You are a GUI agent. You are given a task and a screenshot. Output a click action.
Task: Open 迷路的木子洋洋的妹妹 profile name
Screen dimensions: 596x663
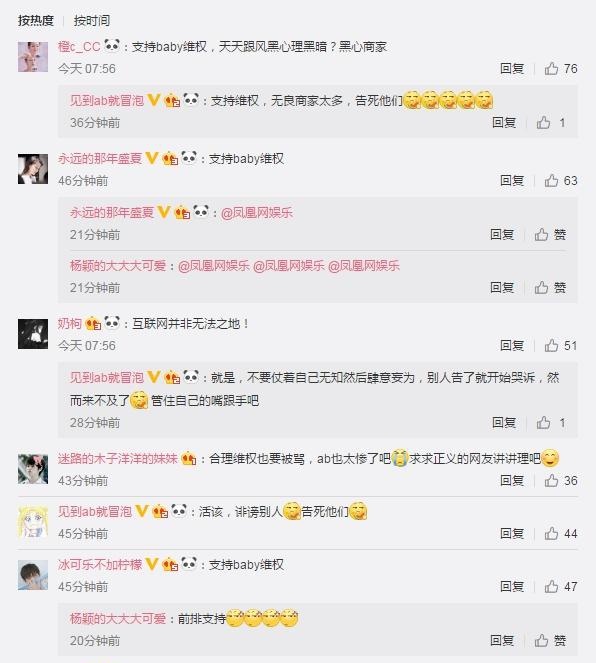pos(118,458)
